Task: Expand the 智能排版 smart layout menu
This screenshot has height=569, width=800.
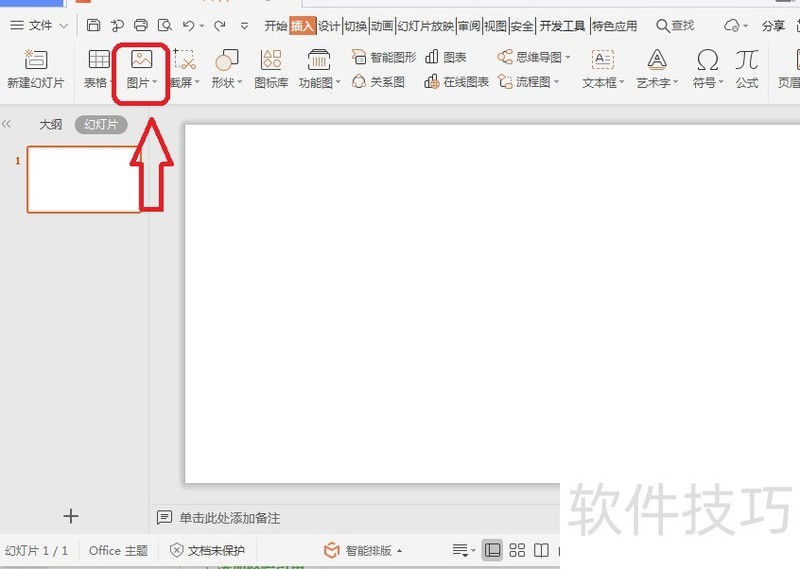Action: pyautogui.click(x=363, y=550)
